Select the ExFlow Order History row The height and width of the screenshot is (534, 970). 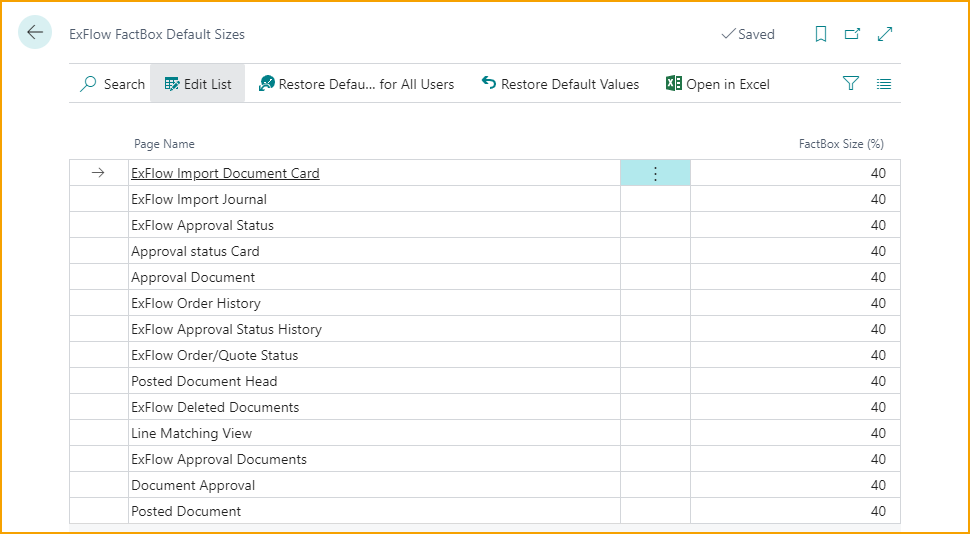484,303
